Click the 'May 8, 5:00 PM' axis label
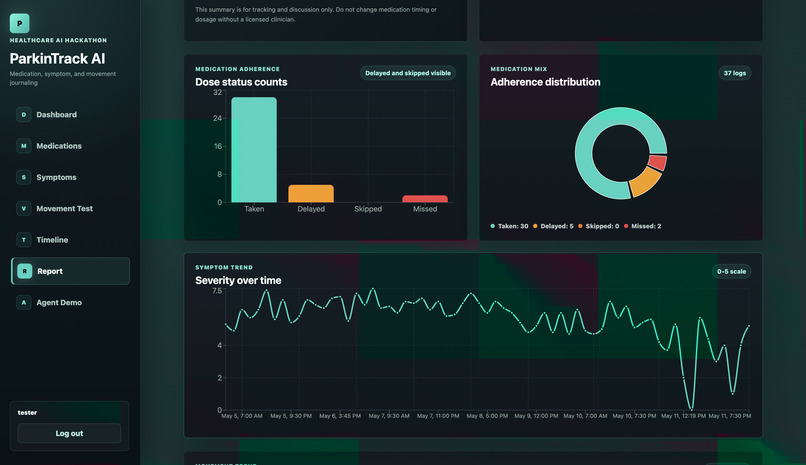 487,416
